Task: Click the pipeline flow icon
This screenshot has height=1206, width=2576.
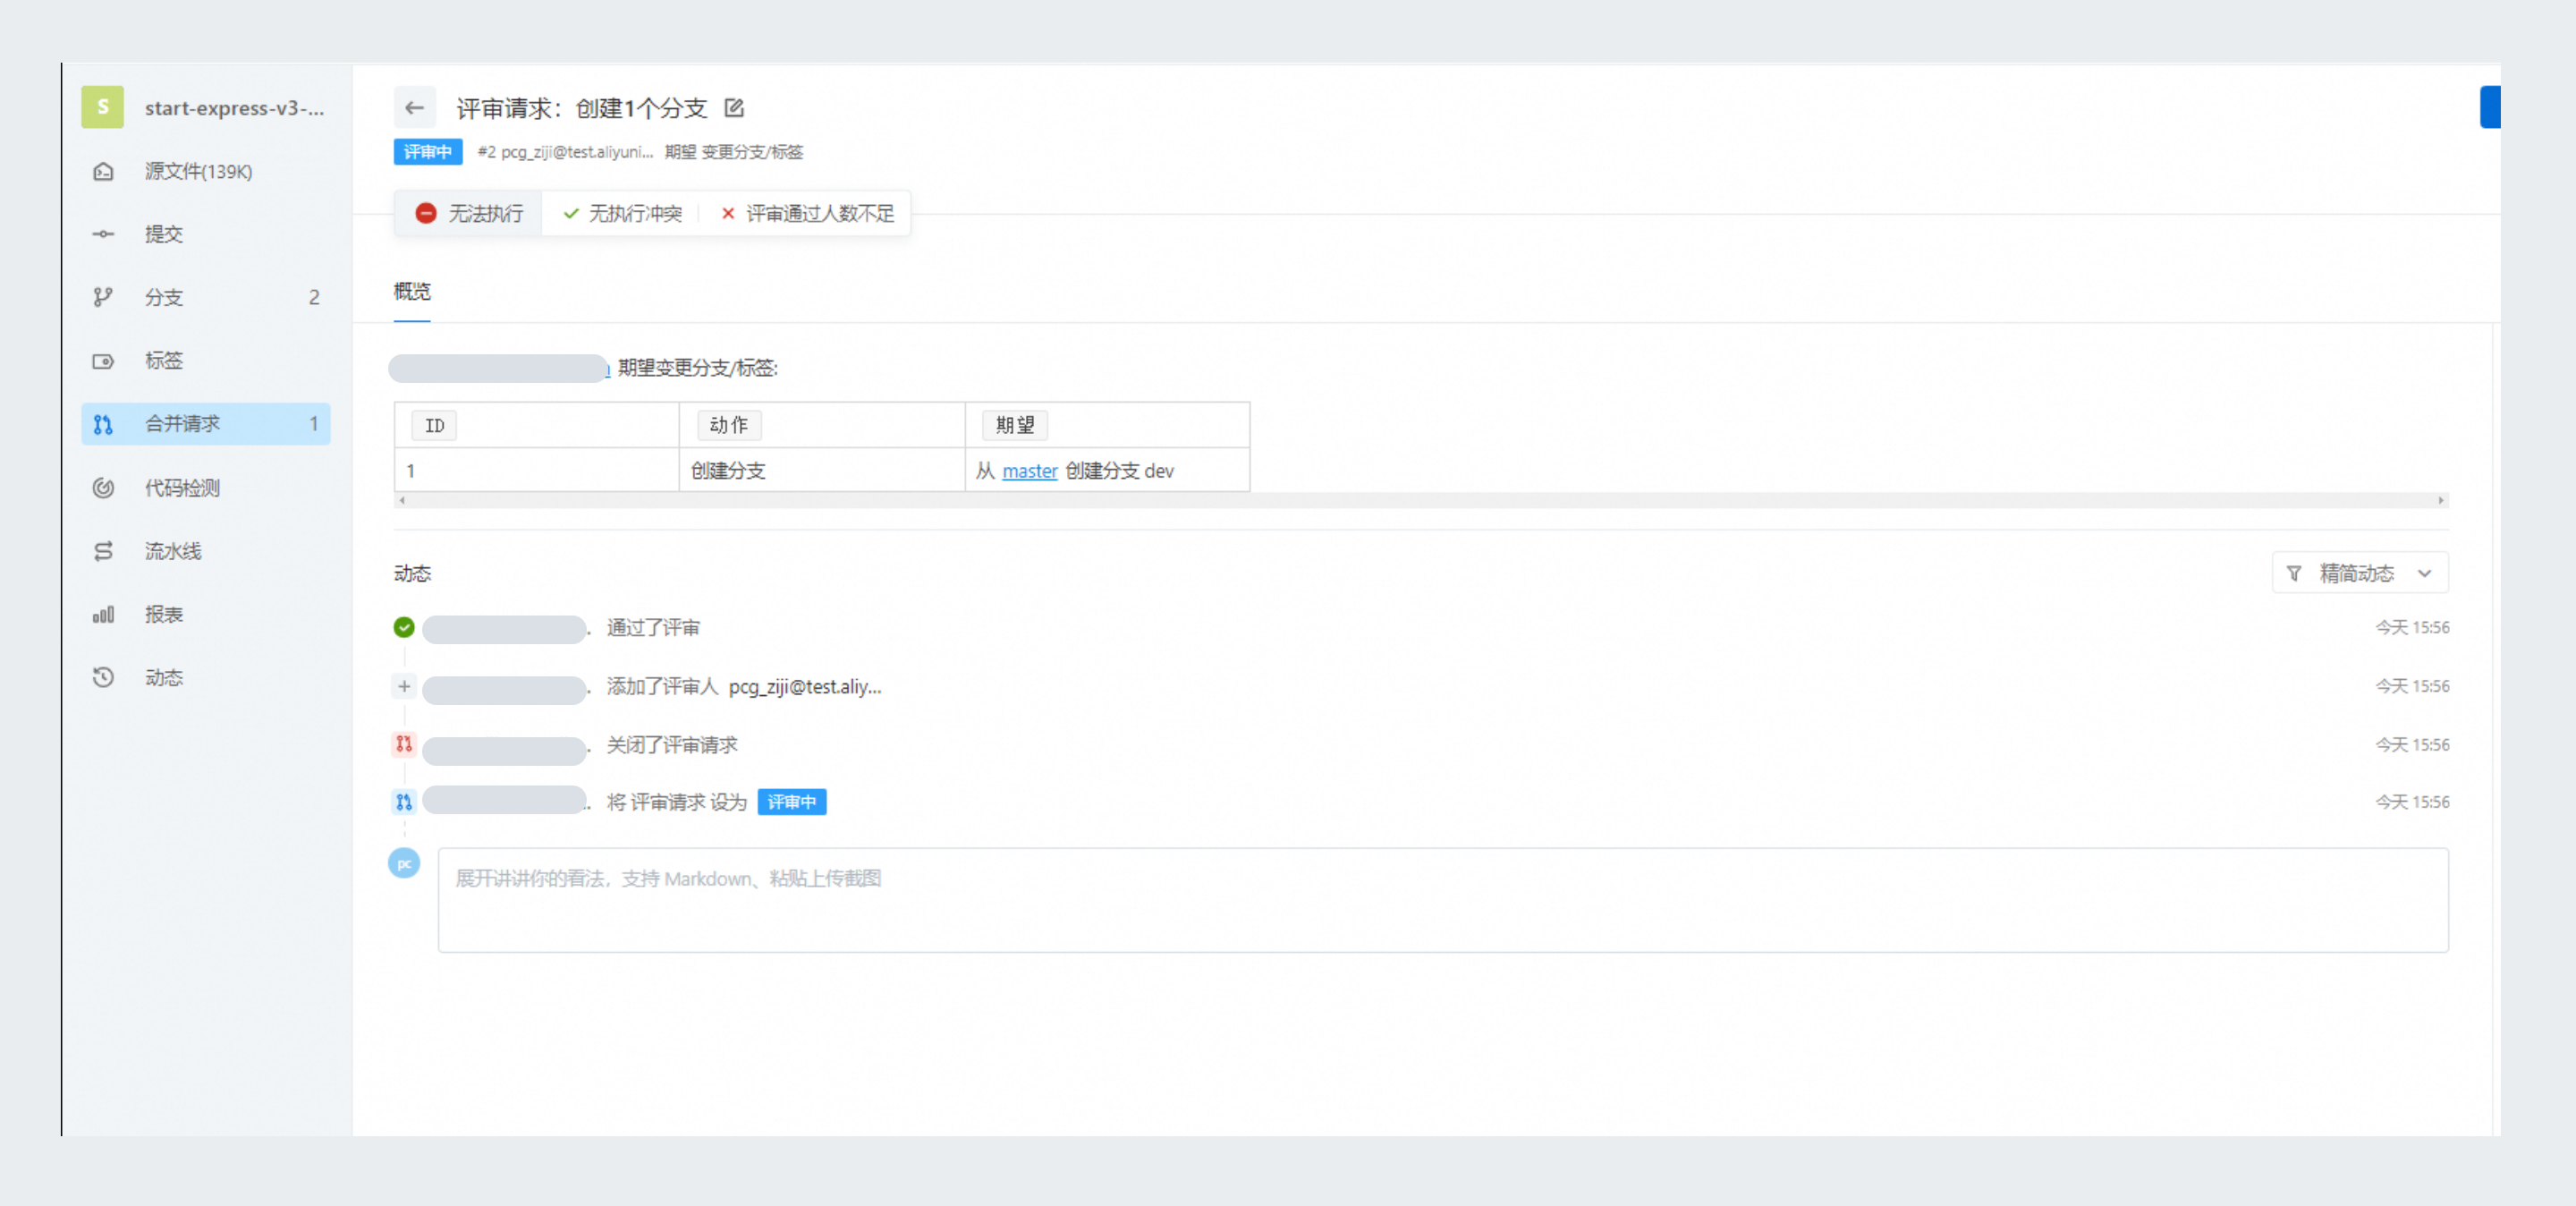Action: point(103,551)
